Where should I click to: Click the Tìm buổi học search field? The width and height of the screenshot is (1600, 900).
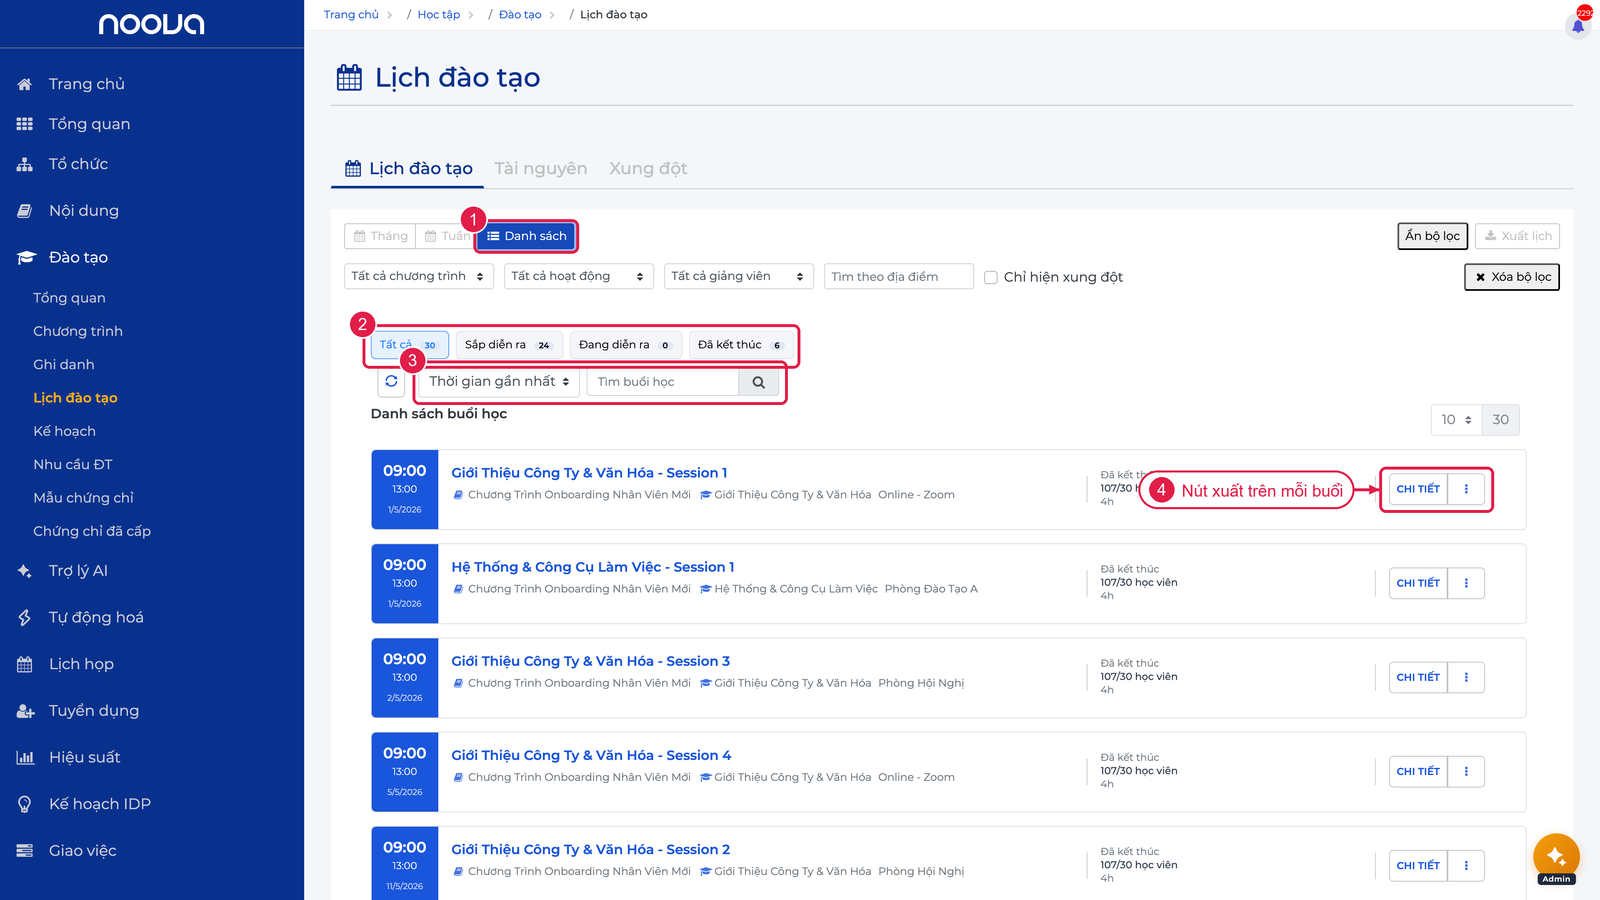[x=663, y=382]
